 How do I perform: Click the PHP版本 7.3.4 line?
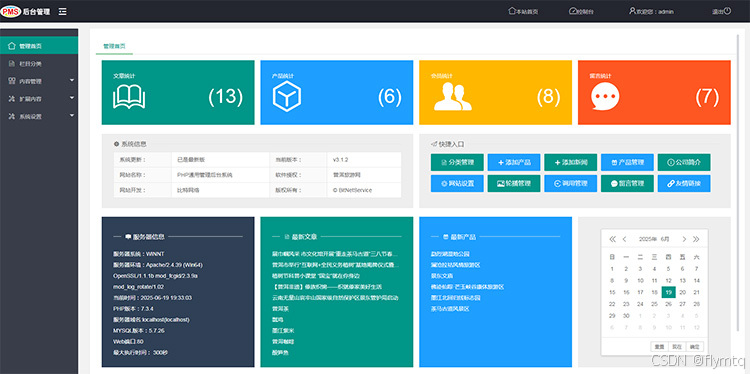[132, 308]
